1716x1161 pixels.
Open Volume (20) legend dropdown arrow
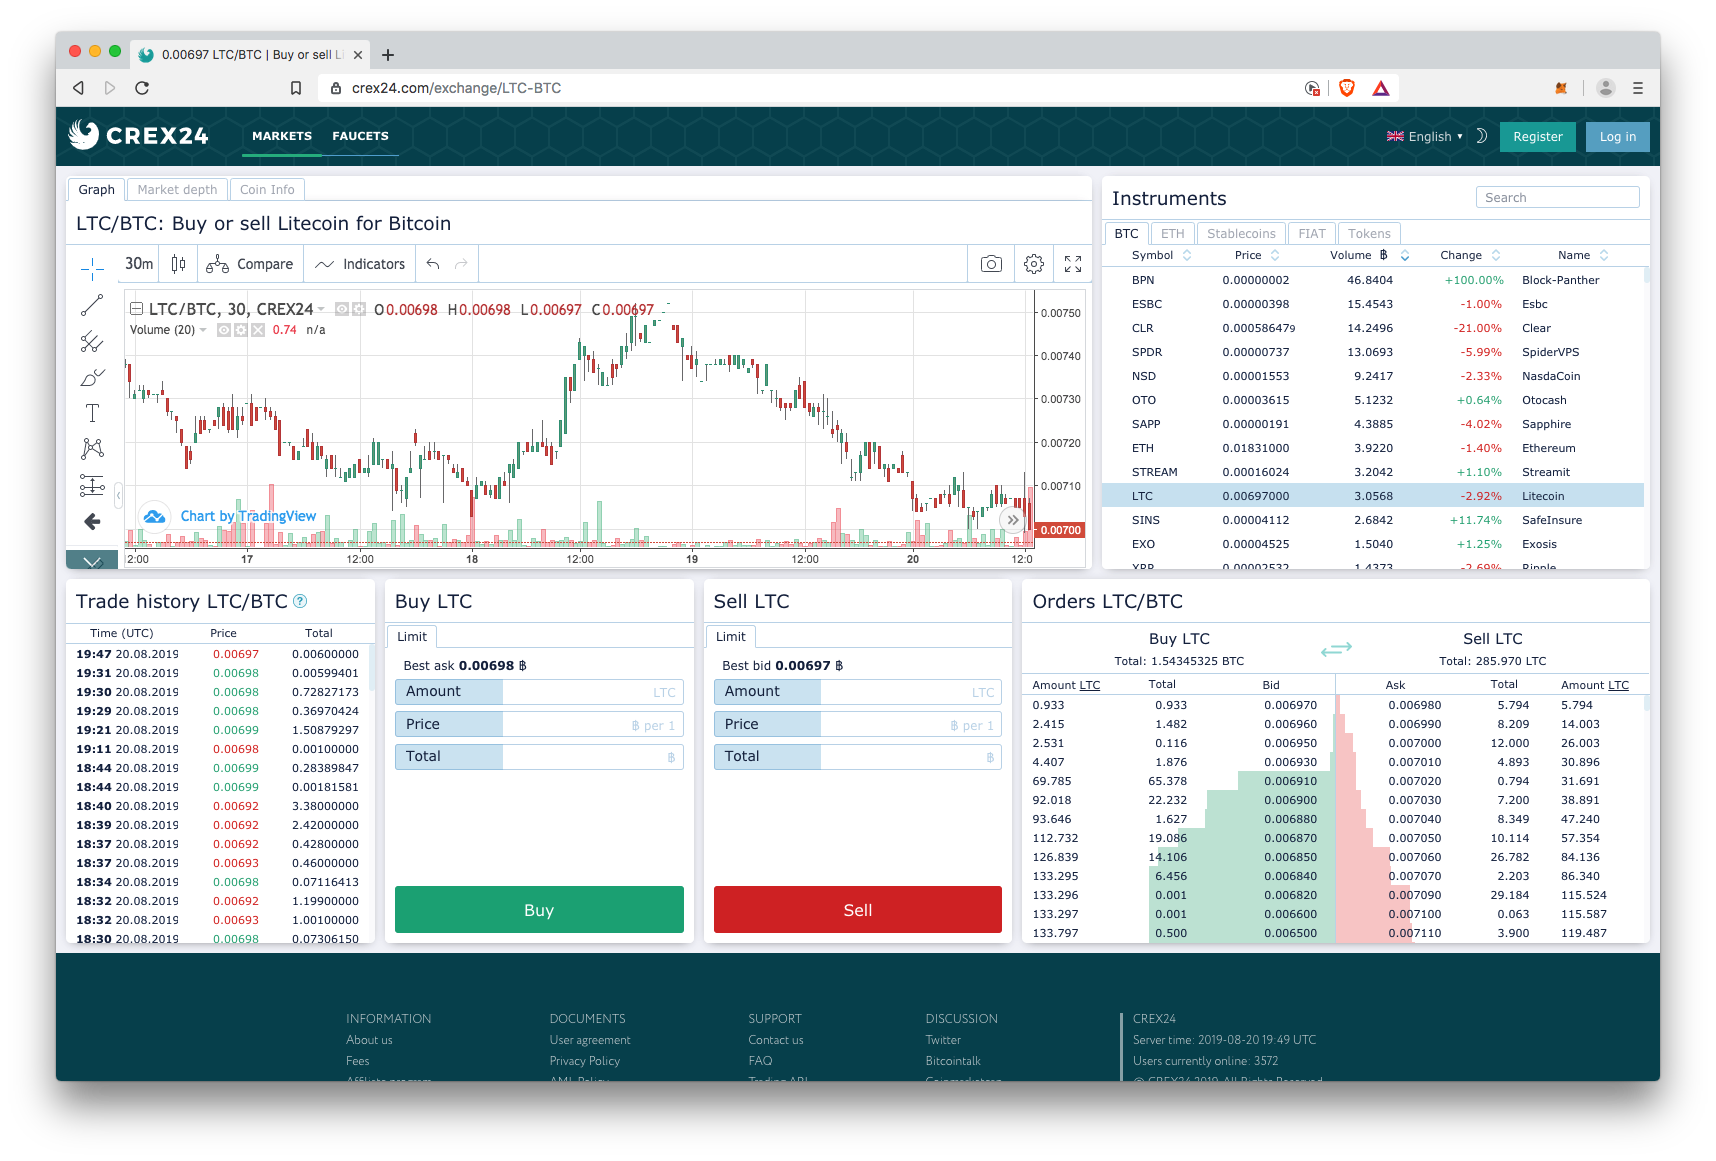click(x=203, y=330)
